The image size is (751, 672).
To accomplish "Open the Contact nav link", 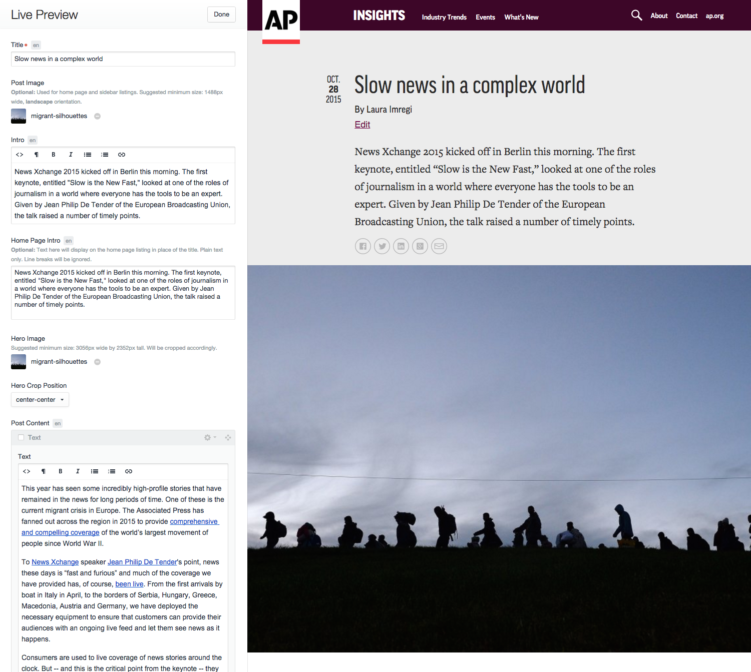I will coord(686,16).
